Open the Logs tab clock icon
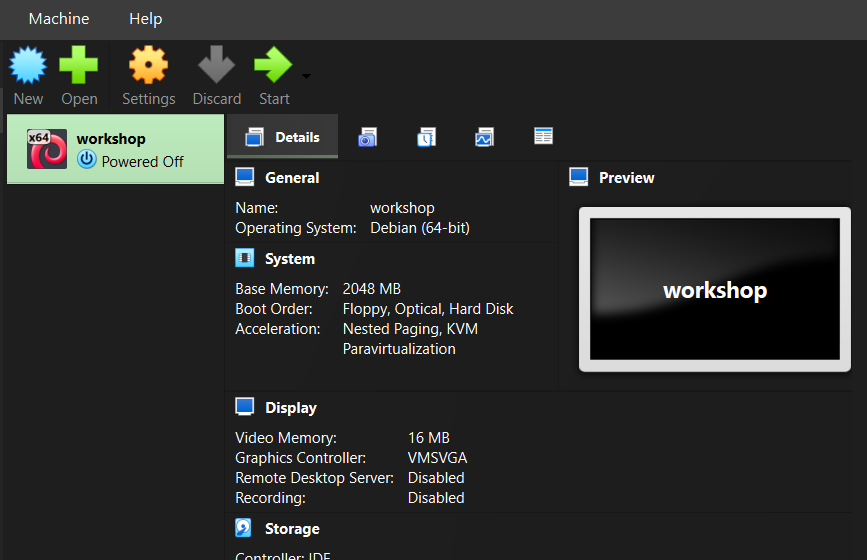Screen dimensions: 867x560 [426, 137]
